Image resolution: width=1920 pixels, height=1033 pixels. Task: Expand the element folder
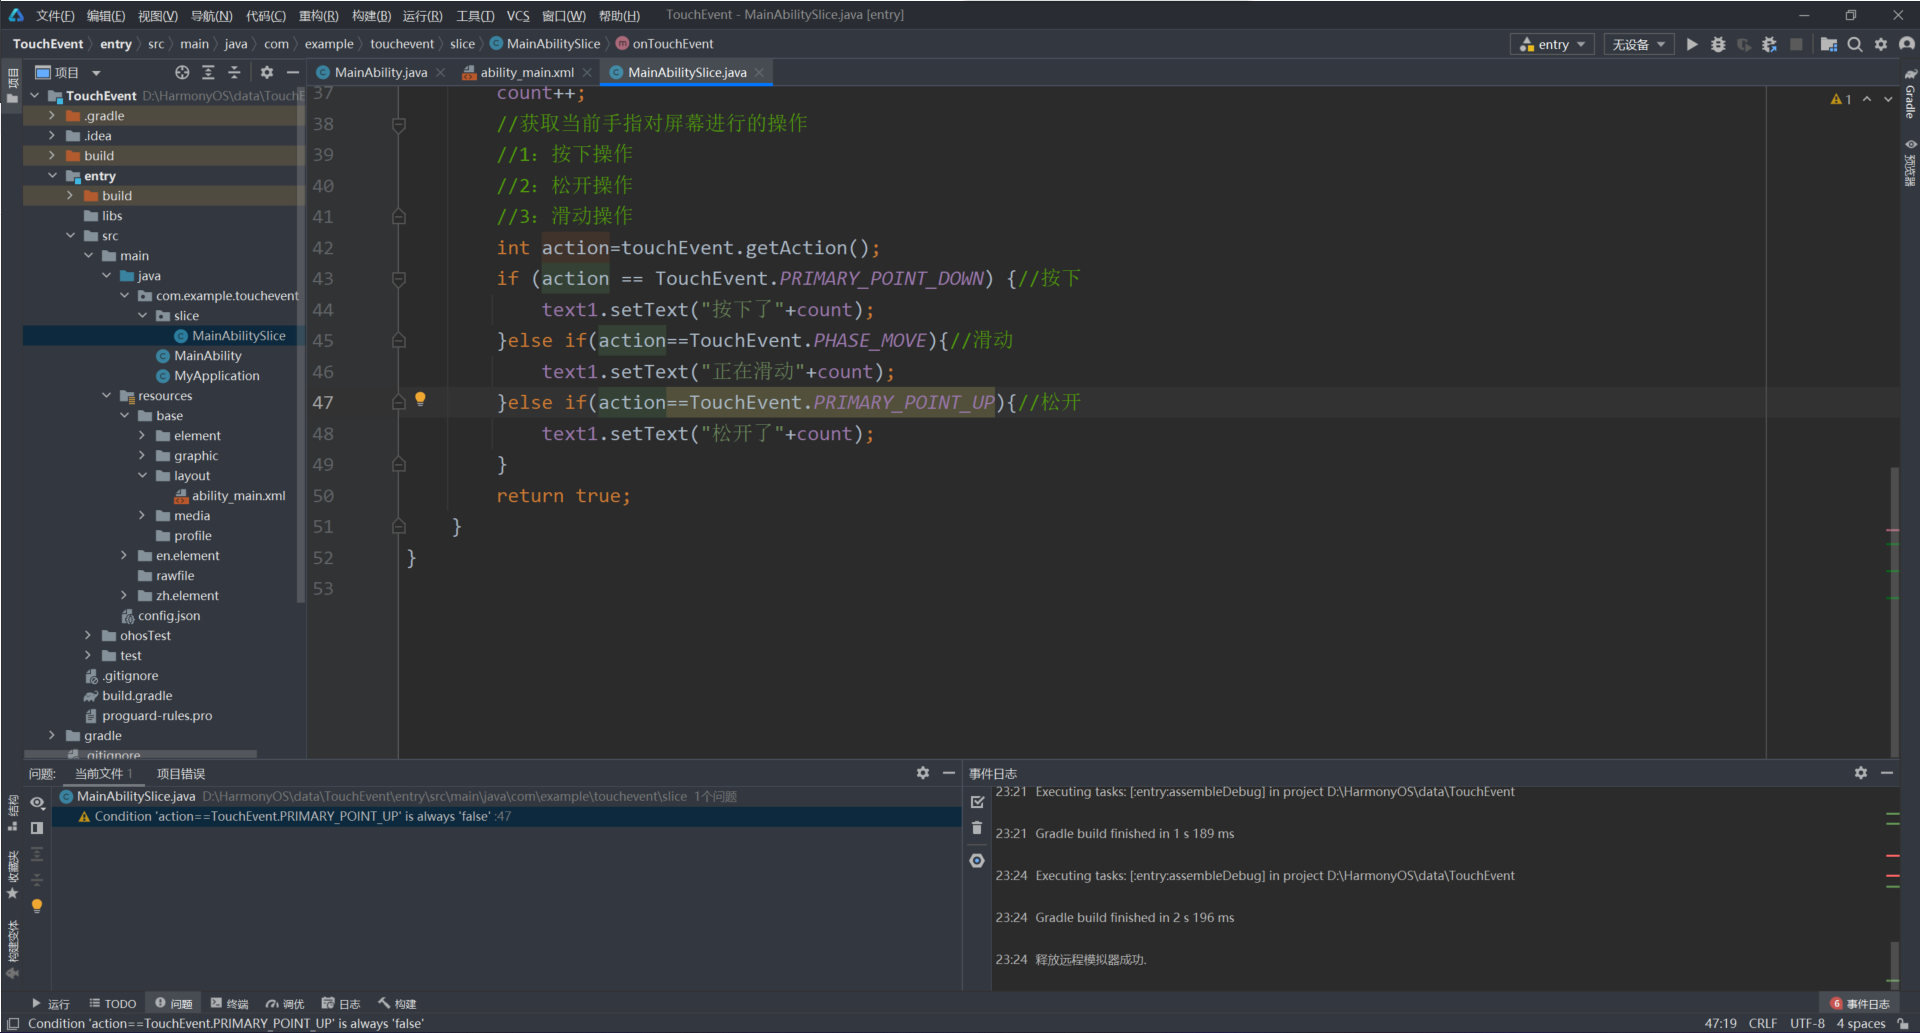coord(142,436)
